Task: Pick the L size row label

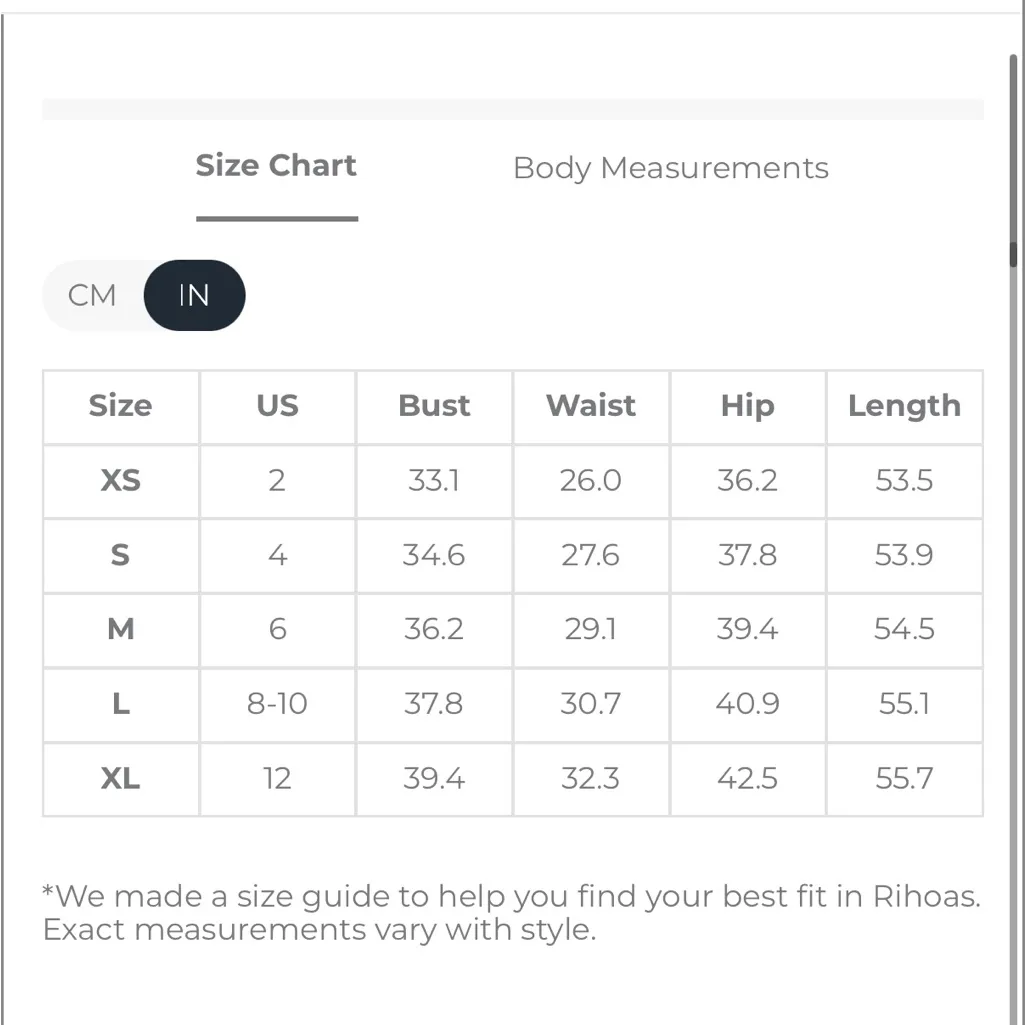Action: pyautogui.click(x=120, y=704)
